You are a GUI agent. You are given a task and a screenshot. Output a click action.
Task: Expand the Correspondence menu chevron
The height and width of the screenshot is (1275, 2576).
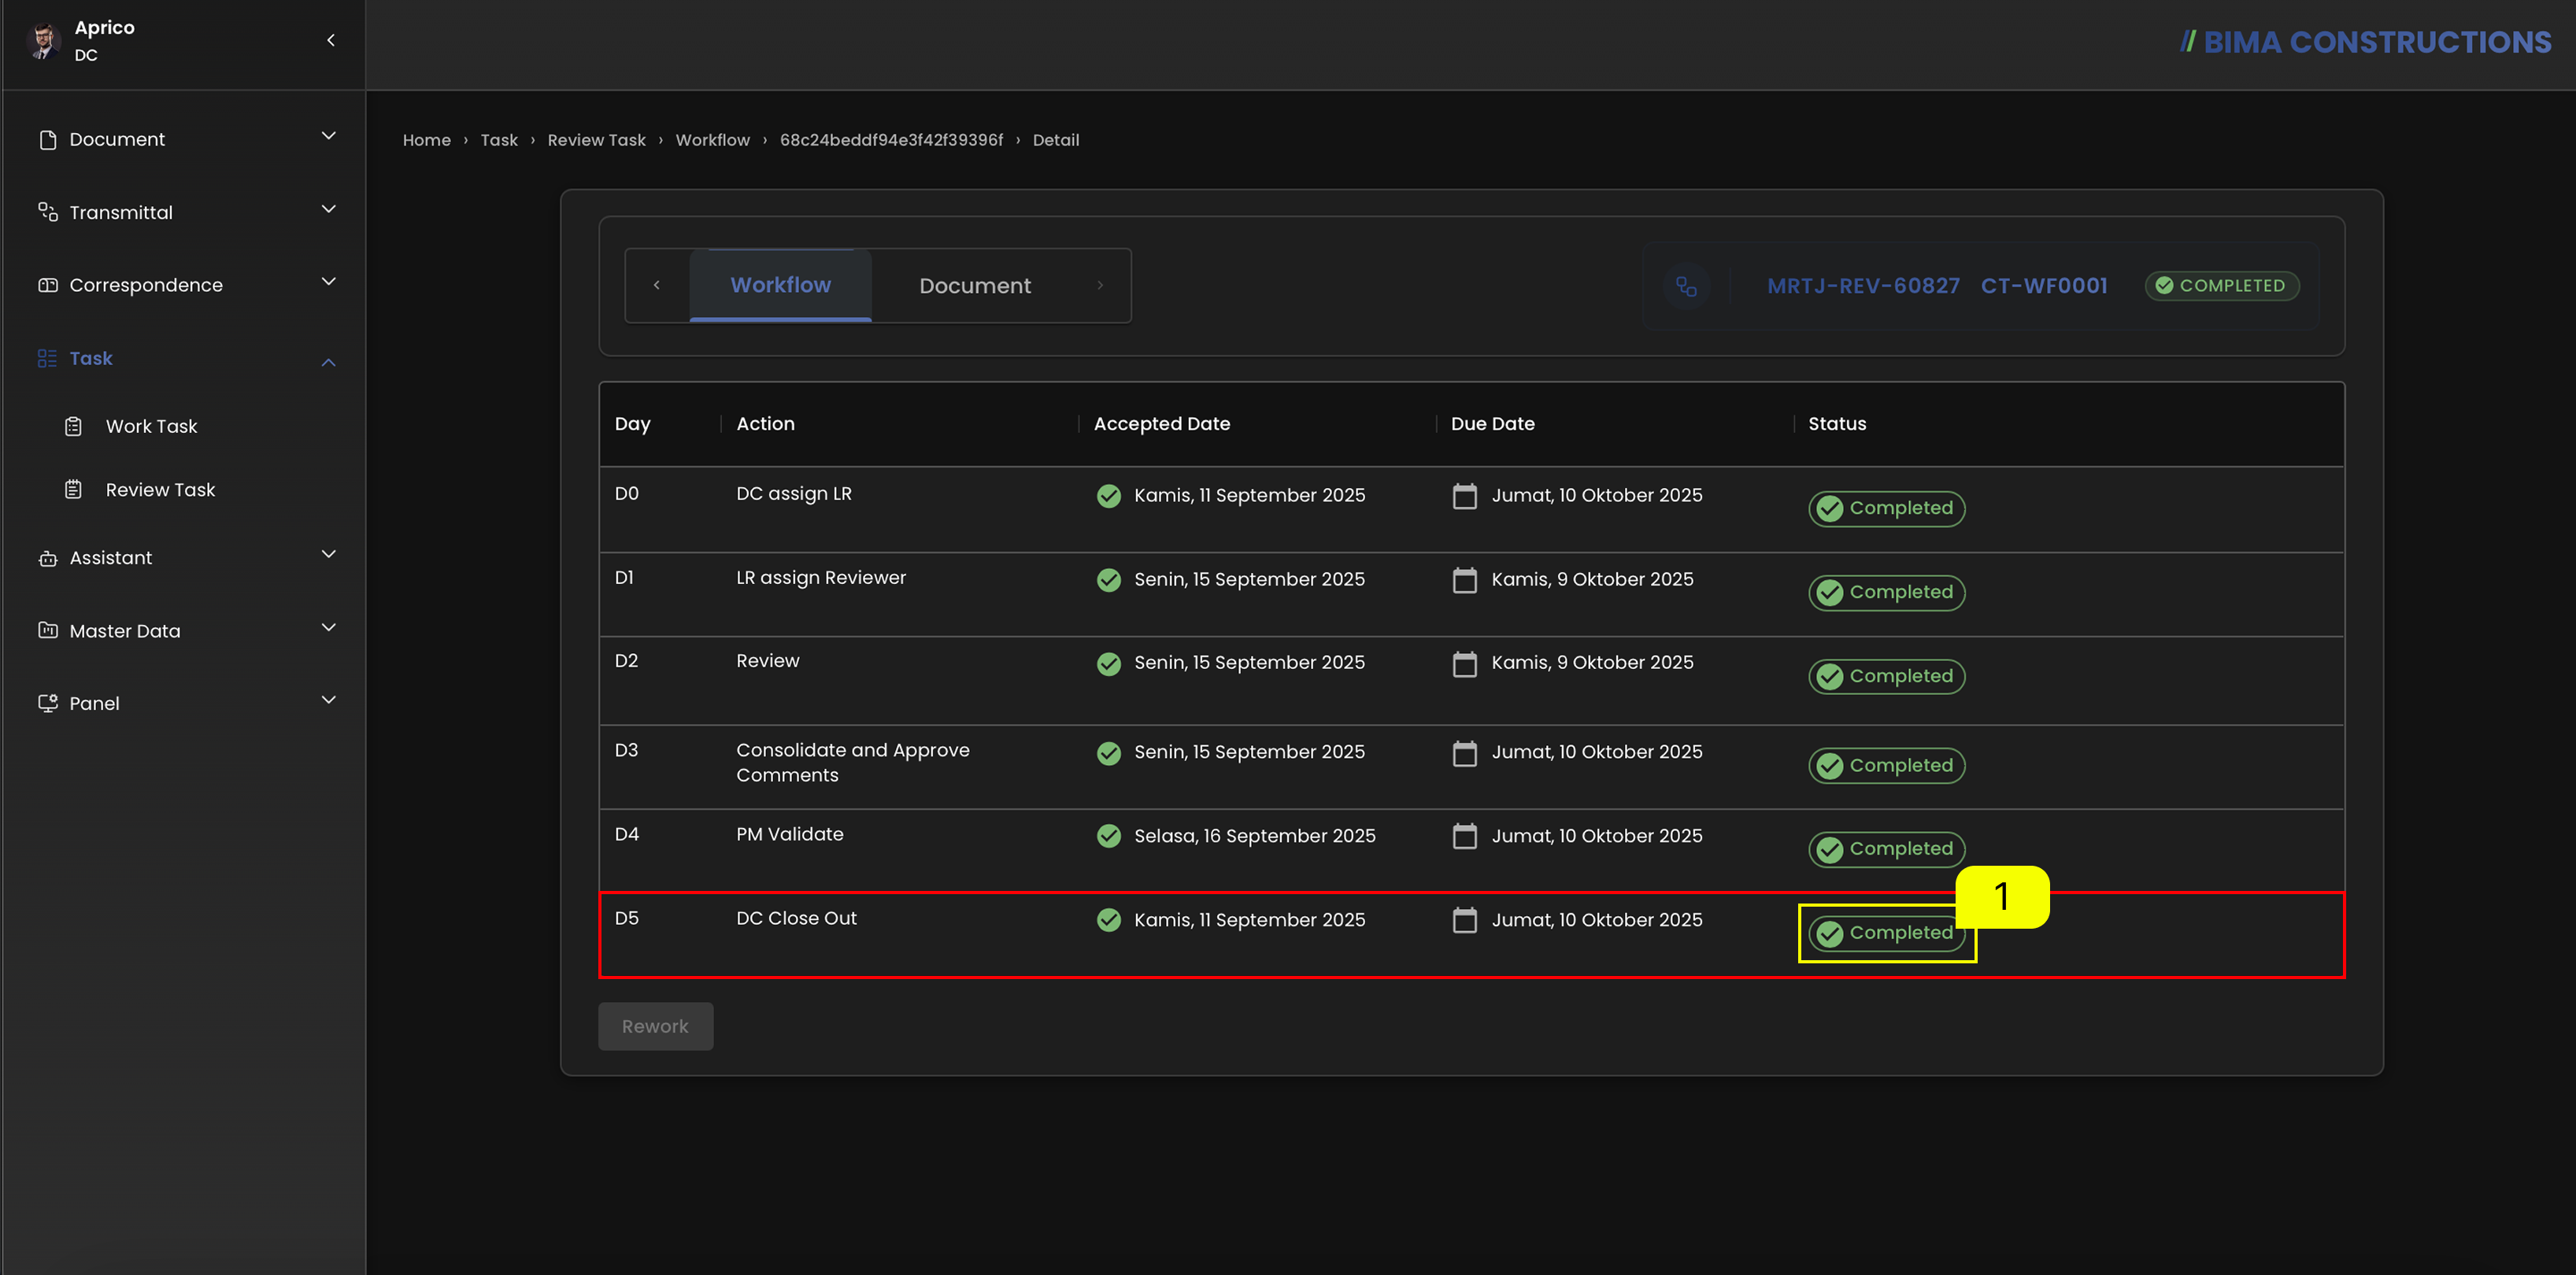point(328,282)
